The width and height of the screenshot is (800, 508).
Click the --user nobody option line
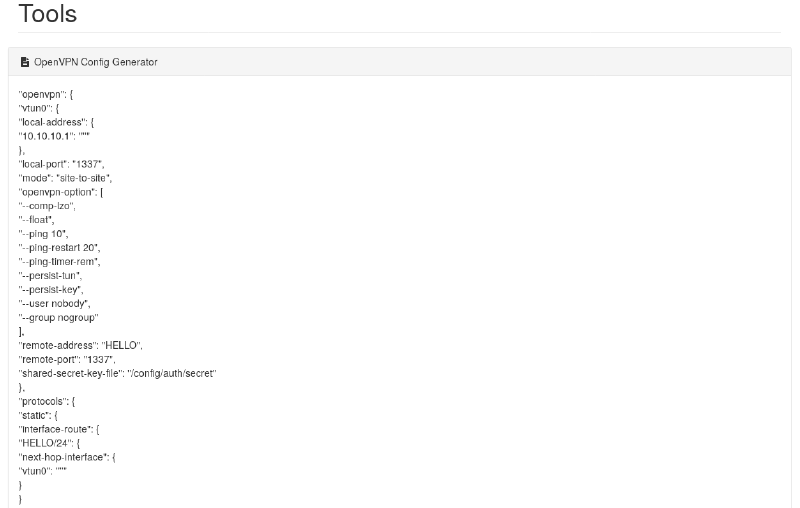[x=55, y=303]
